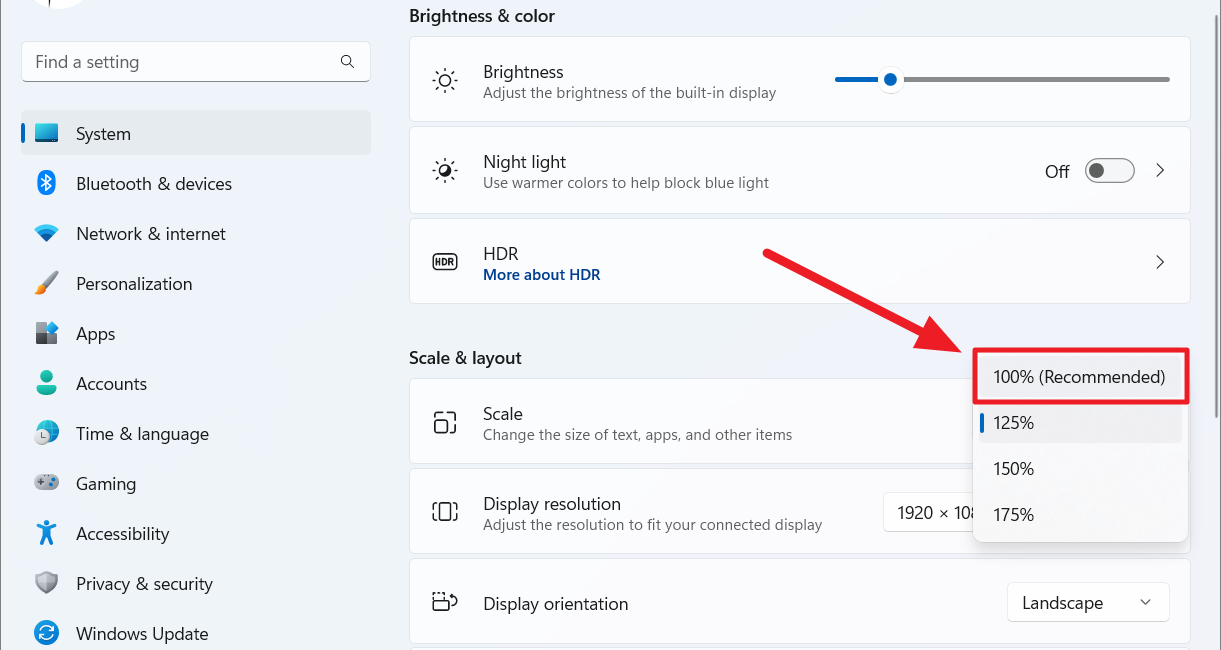Click the Accounts person icon
The height and width of the screenshot is (650, 1221).
pyautogui.click(x=47, y=383)
